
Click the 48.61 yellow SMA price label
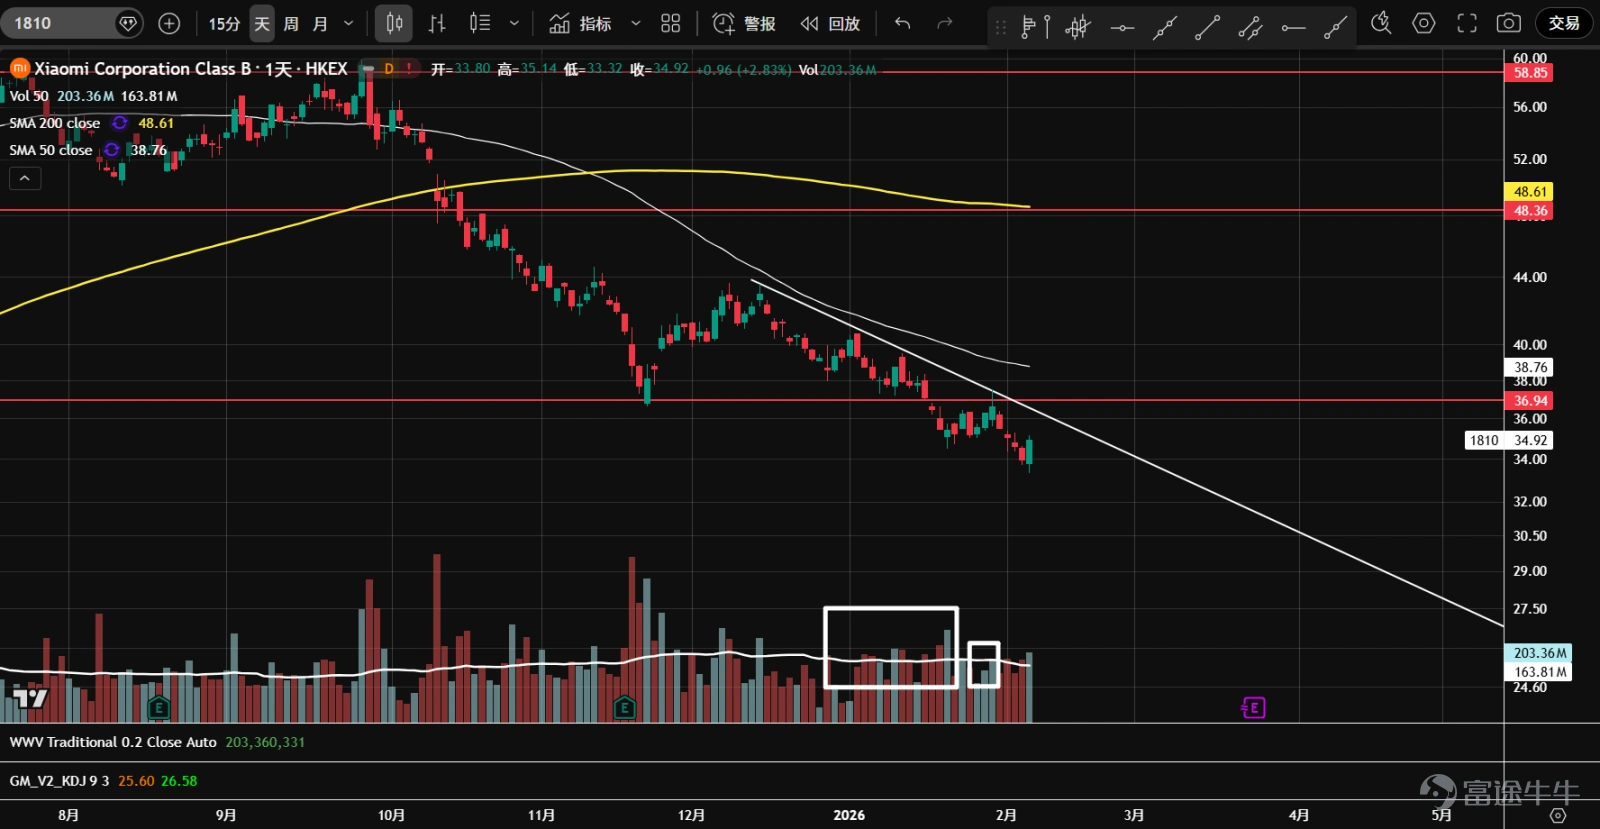1530,192
